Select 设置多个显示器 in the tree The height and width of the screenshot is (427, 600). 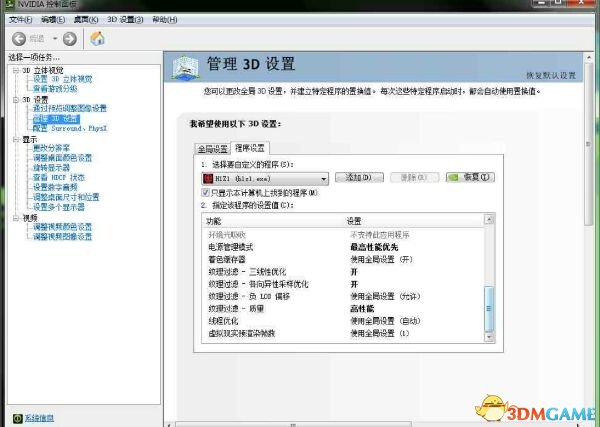[x=59, y=207]
